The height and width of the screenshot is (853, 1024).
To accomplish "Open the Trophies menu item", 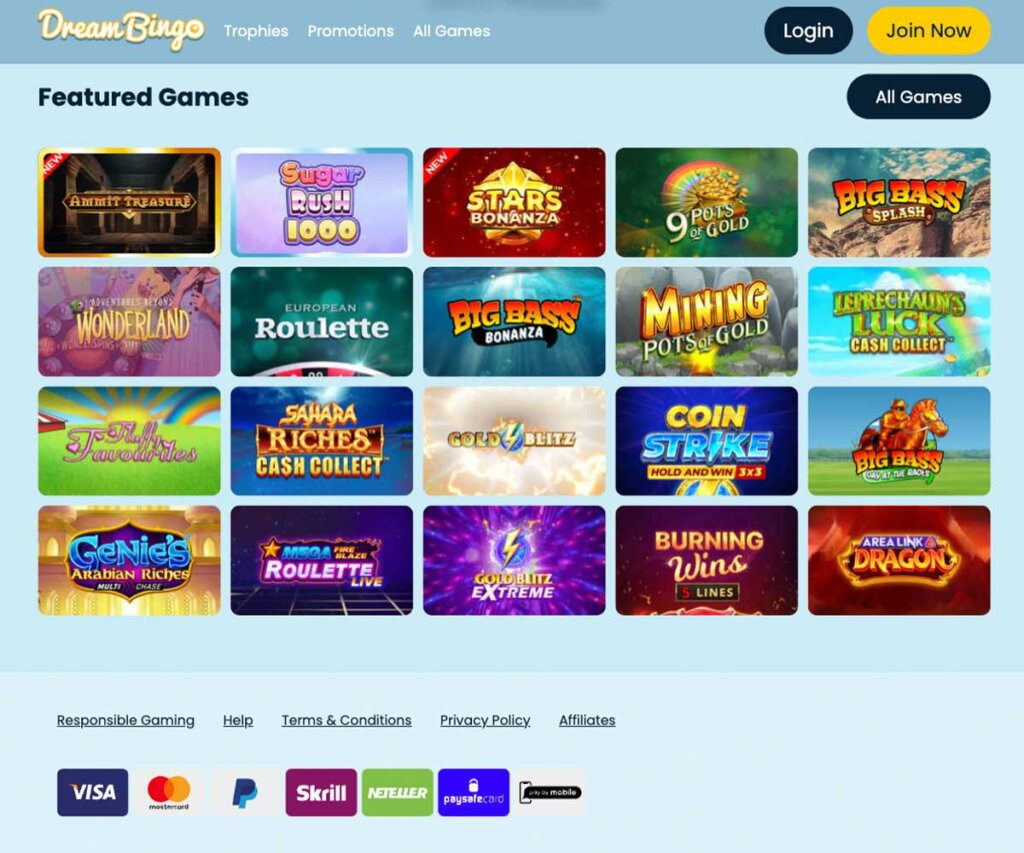I will 256,31.
